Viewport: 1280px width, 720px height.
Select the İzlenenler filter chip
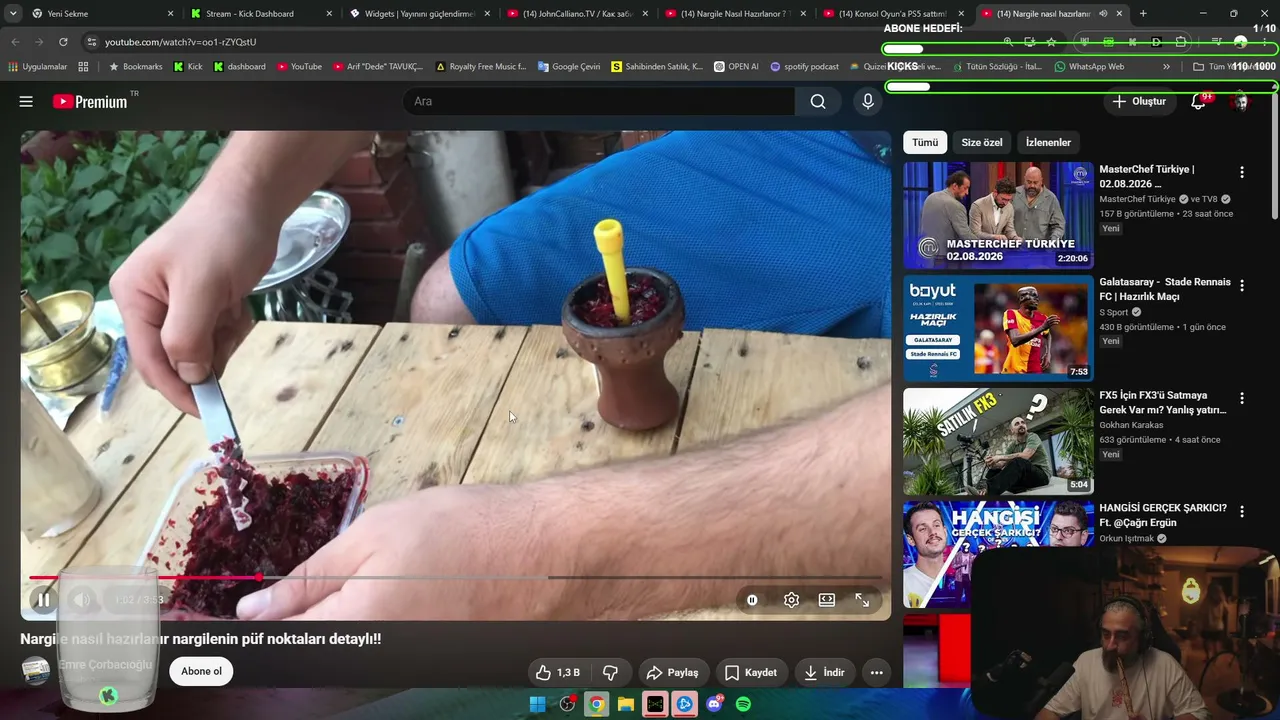tap(1048, 142)
